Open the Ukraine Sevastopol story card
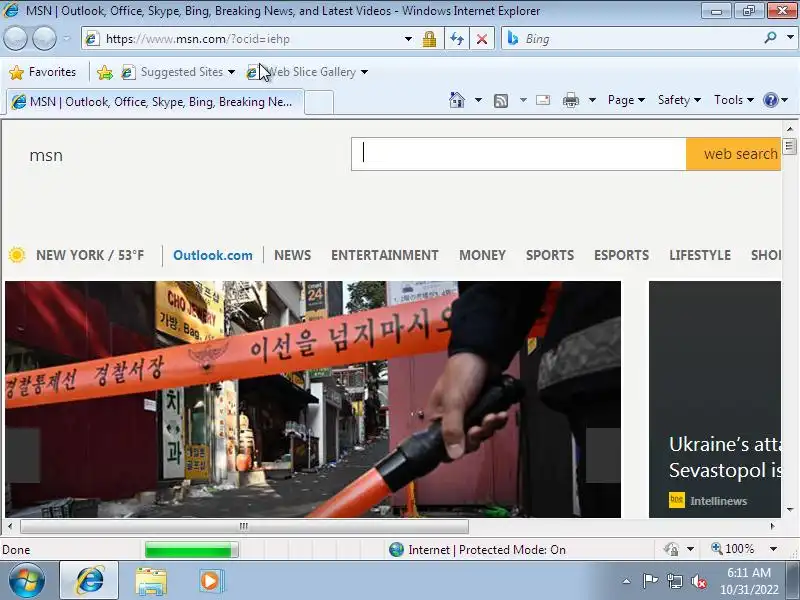 (x=715, y=399)
